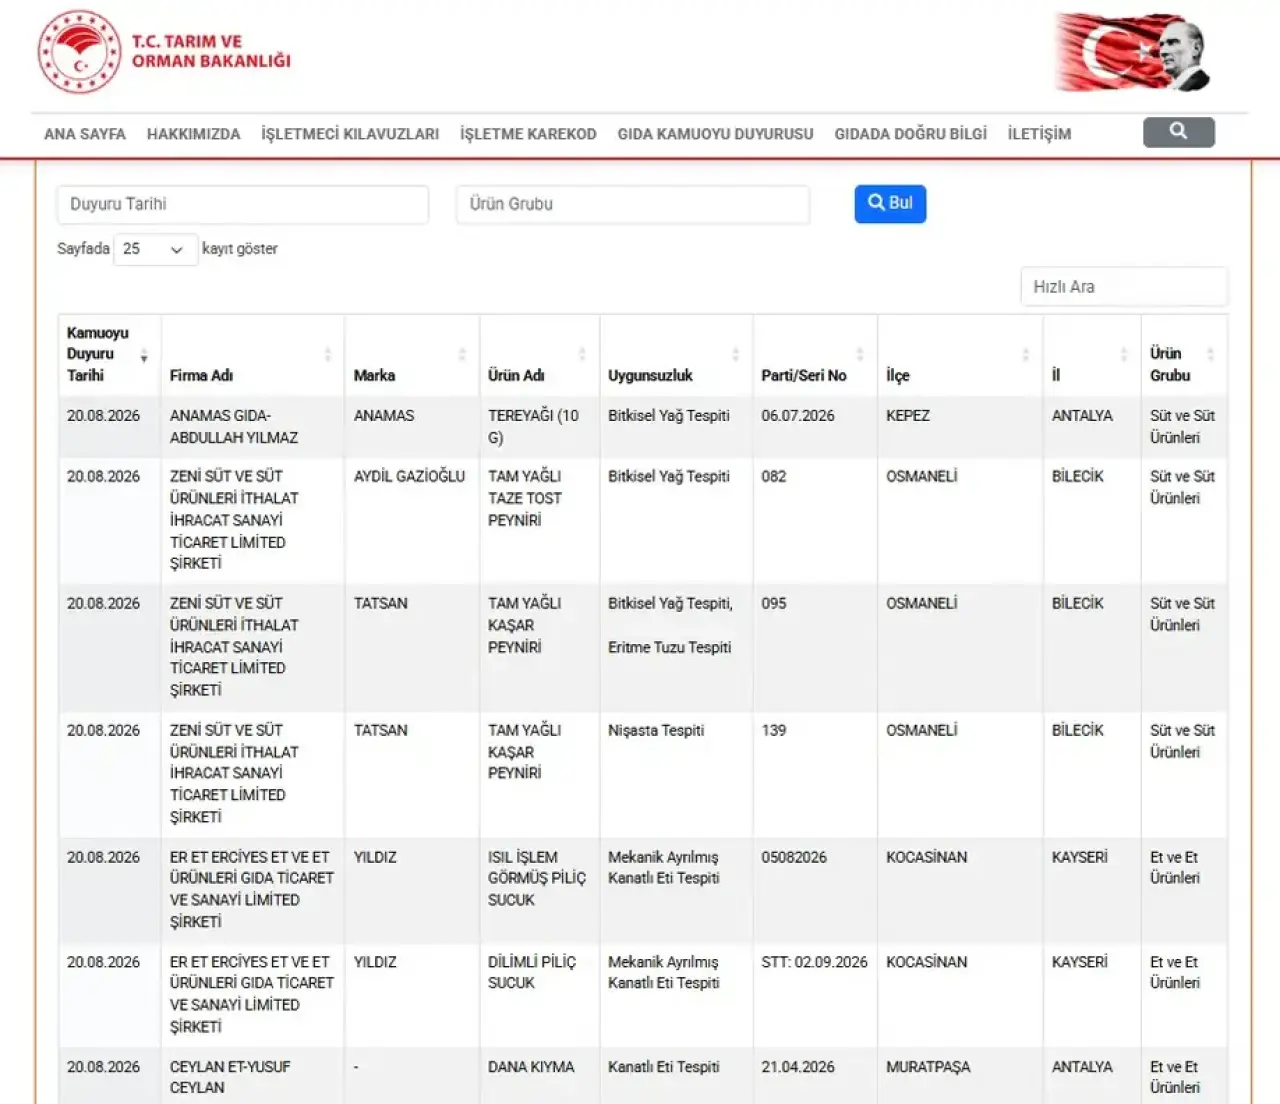Screen dimensions: 1280x1104
Task: Open GIDA KAMUOYU DUYURUSU menu
Action: 715,134
